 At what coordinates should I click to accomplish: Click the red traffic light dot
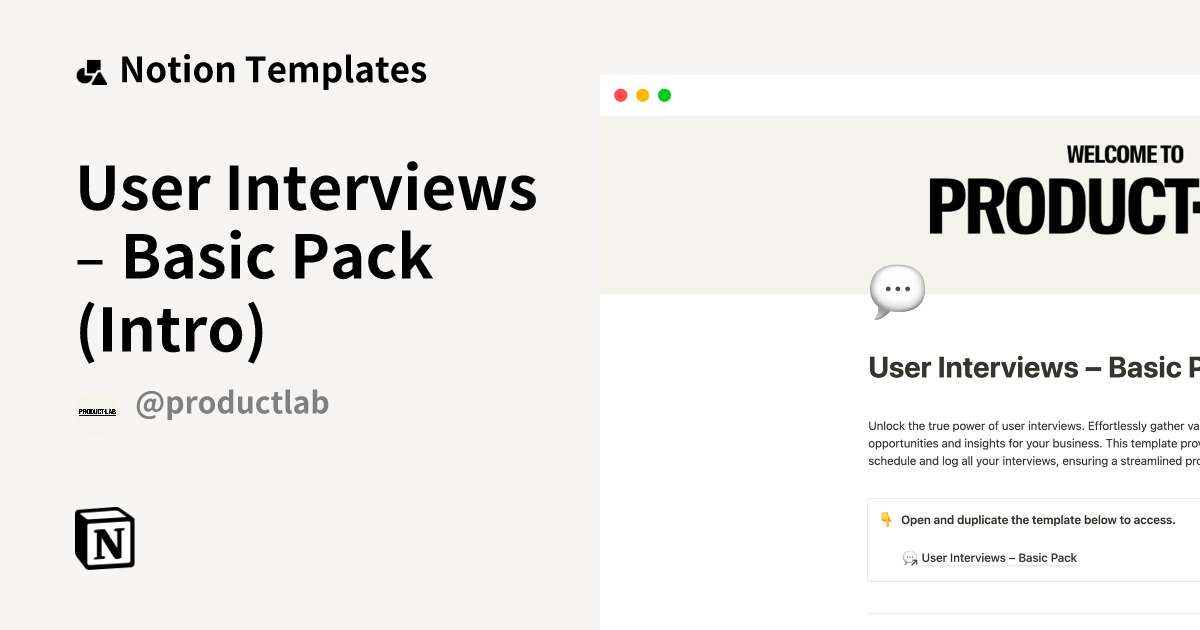click(x=621, y=94)
